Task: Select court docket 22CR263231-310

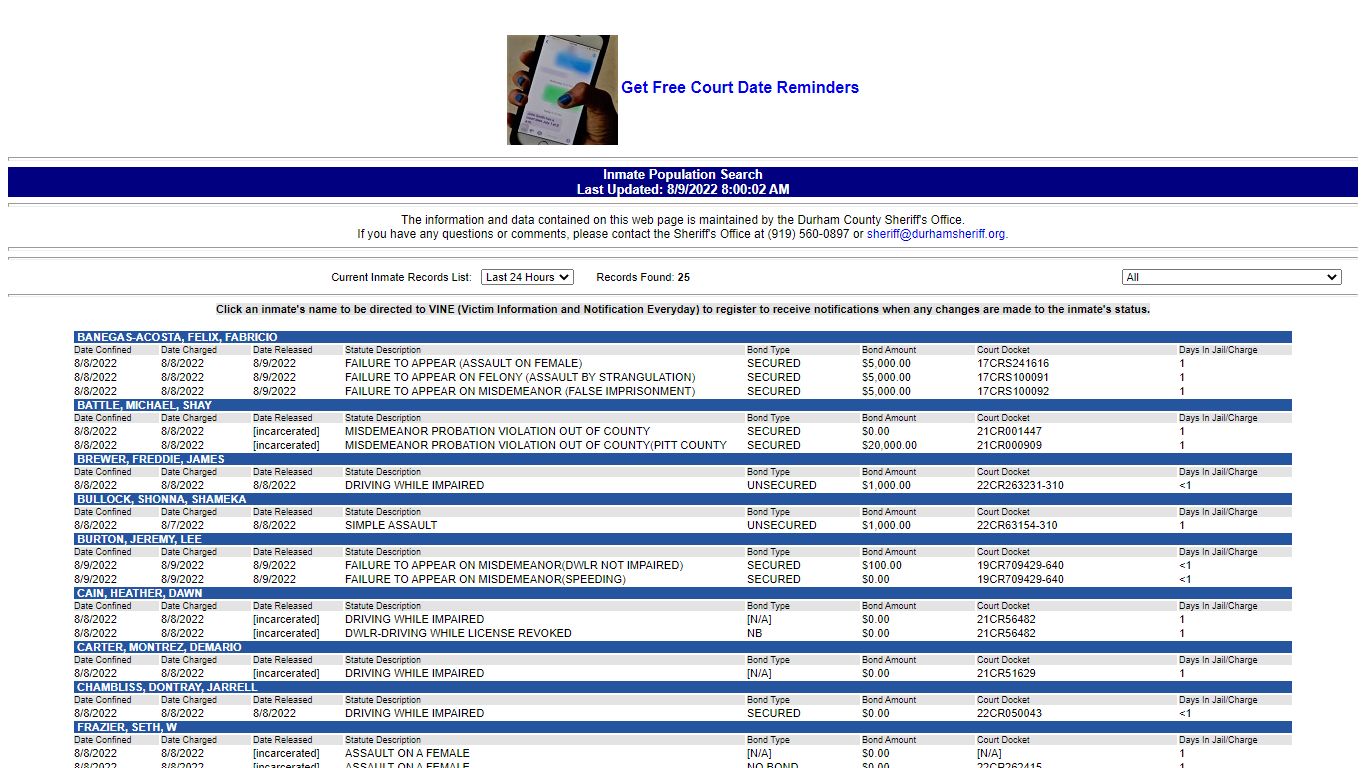Action: click(1020, 486)
